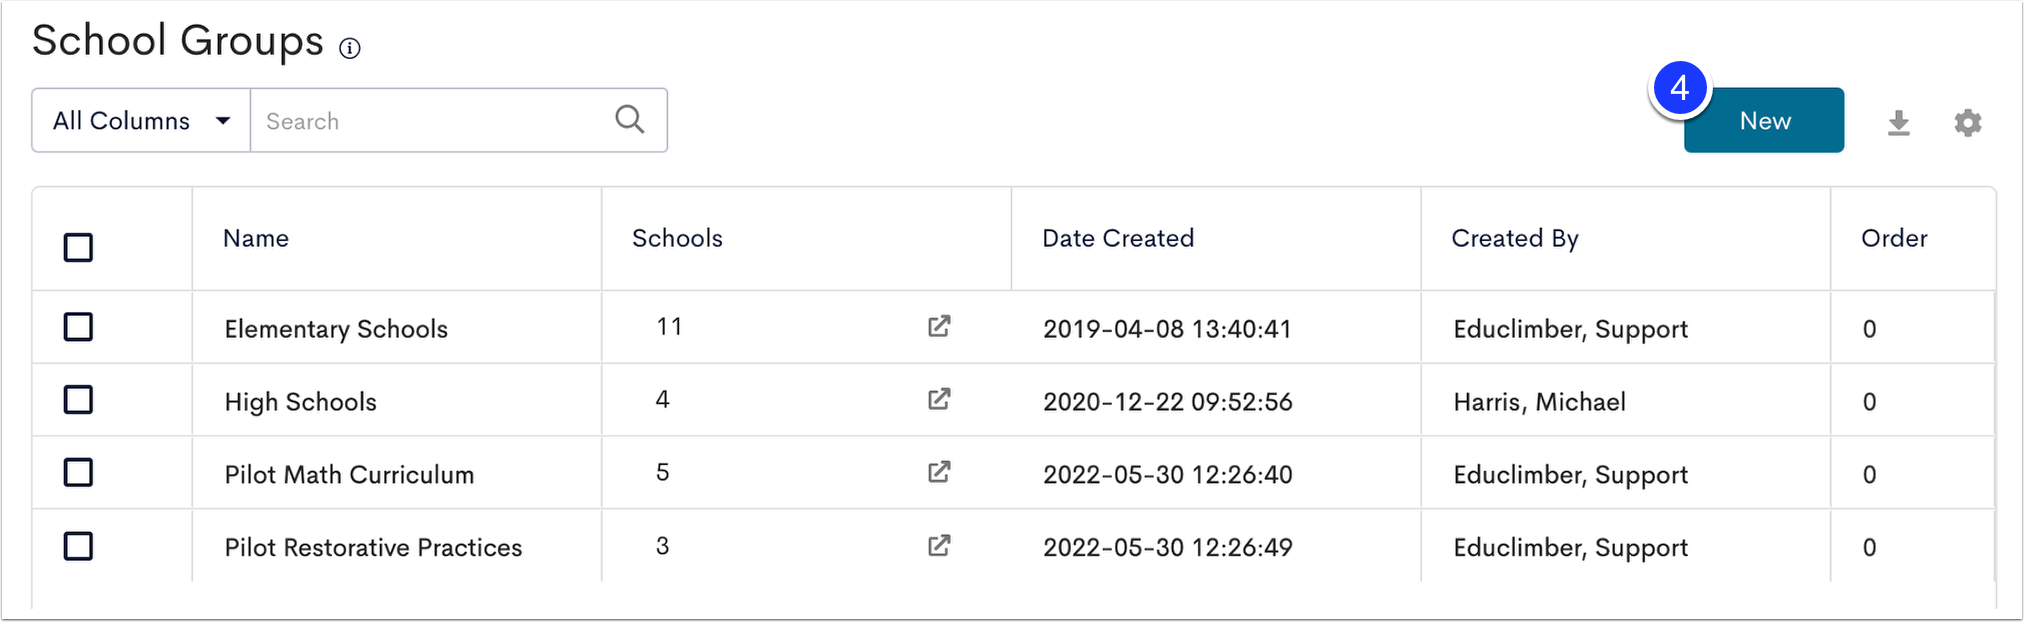
Task: Sort by the Schools column header
Action: pos(677,238)
